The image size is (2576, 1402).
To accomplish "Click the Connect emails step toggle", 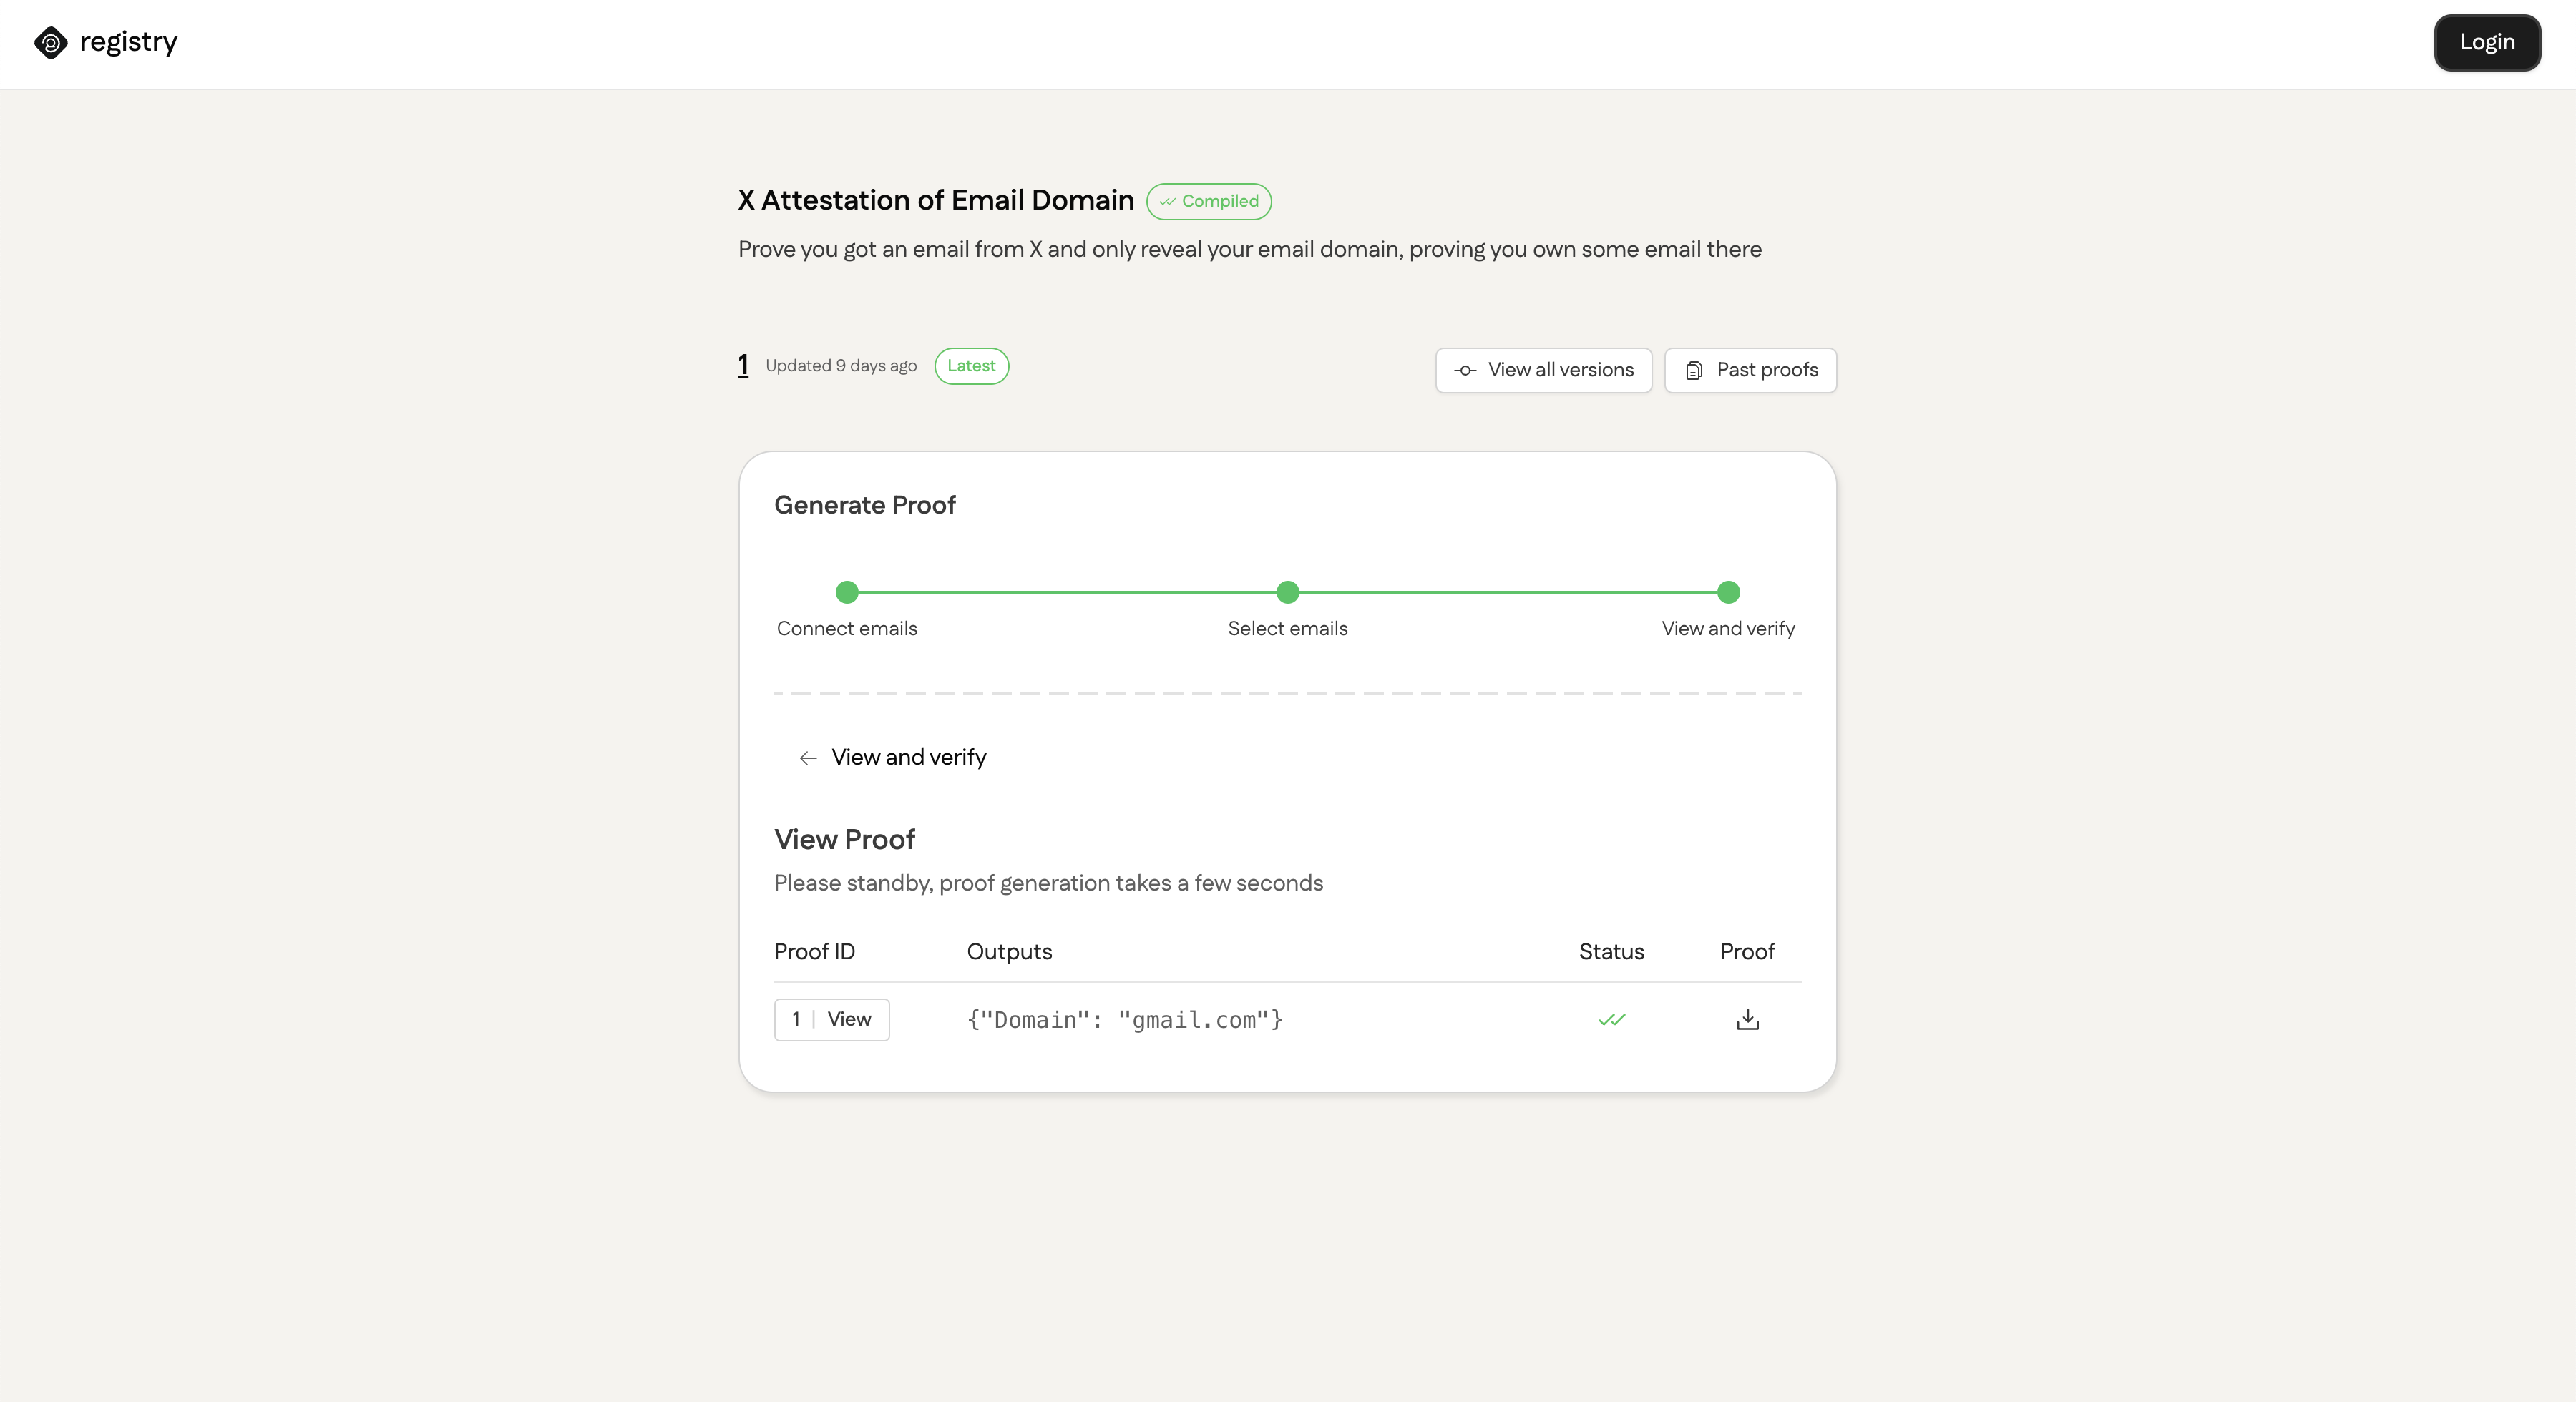I will coord(846,592).
